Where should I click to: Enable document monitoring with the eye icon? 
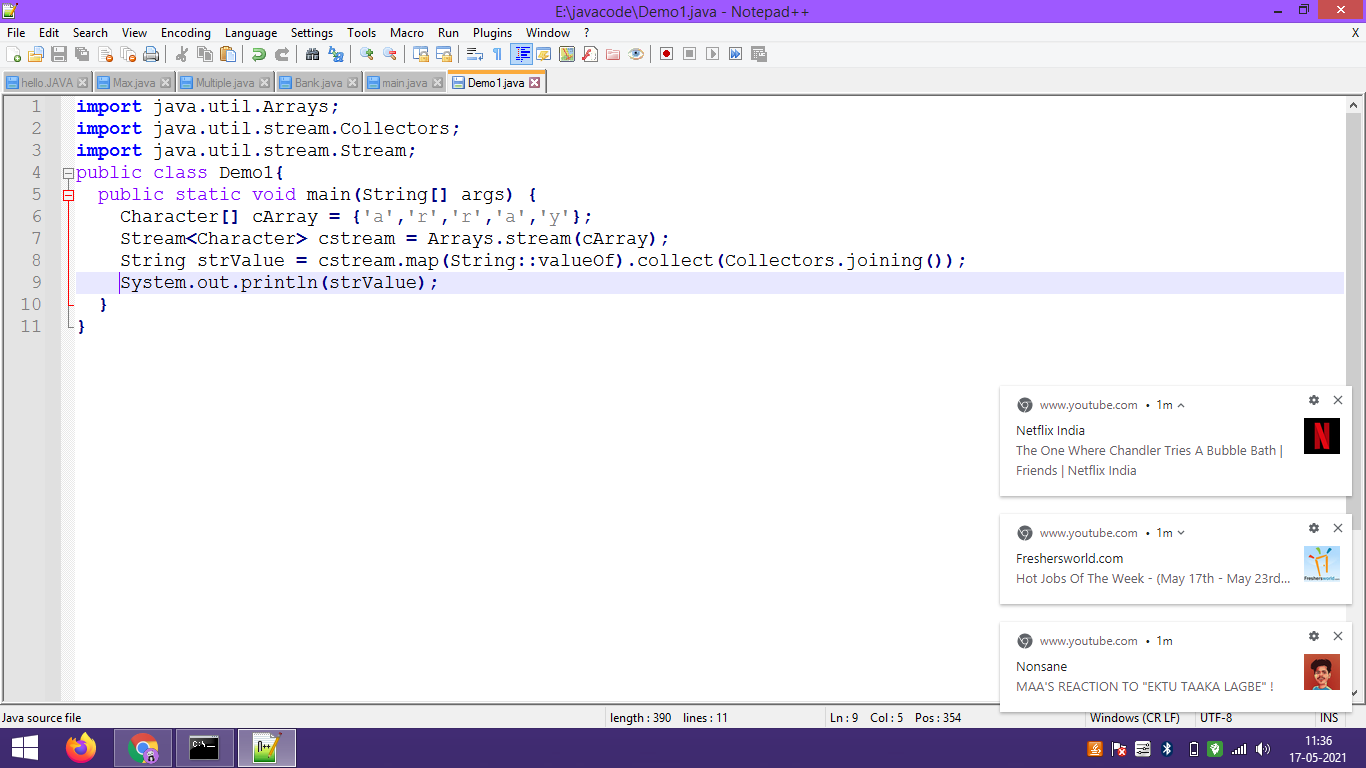(636, 54)
